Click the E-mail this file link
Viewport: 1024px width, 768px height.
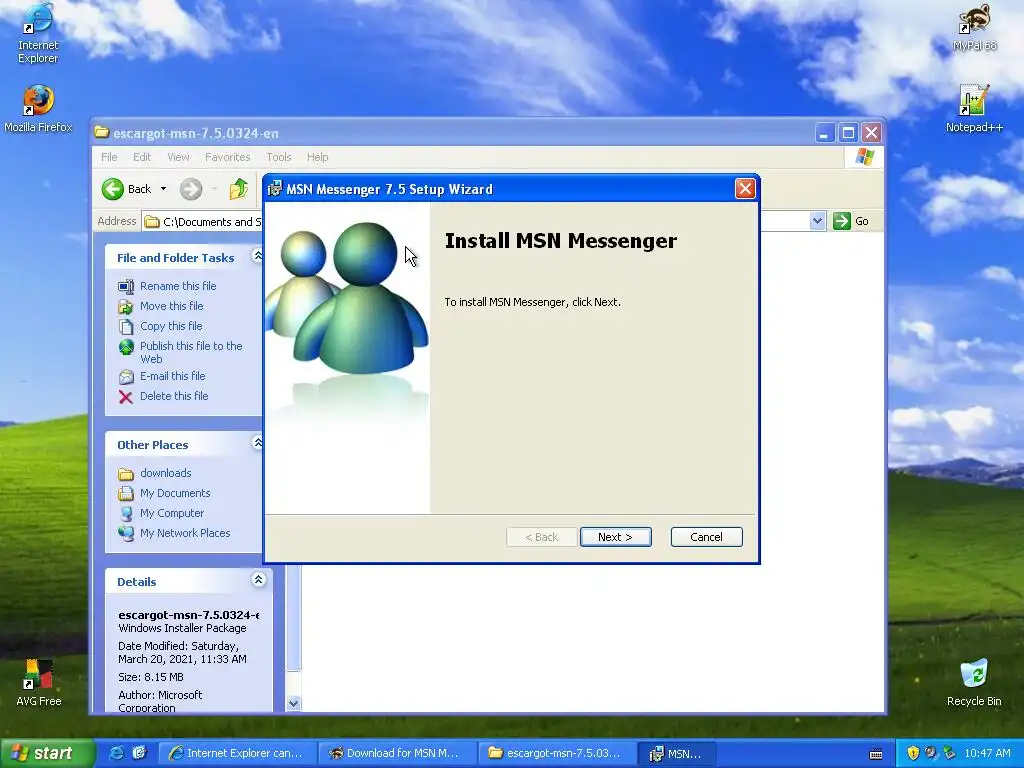pos(172,376)
